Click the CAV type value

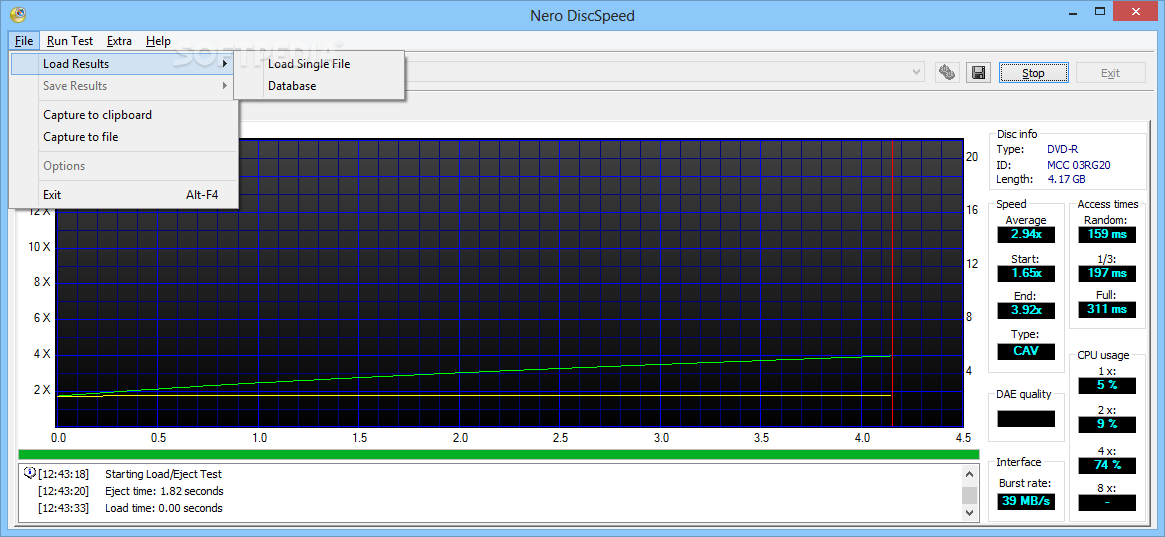[x=1025, y=351]
